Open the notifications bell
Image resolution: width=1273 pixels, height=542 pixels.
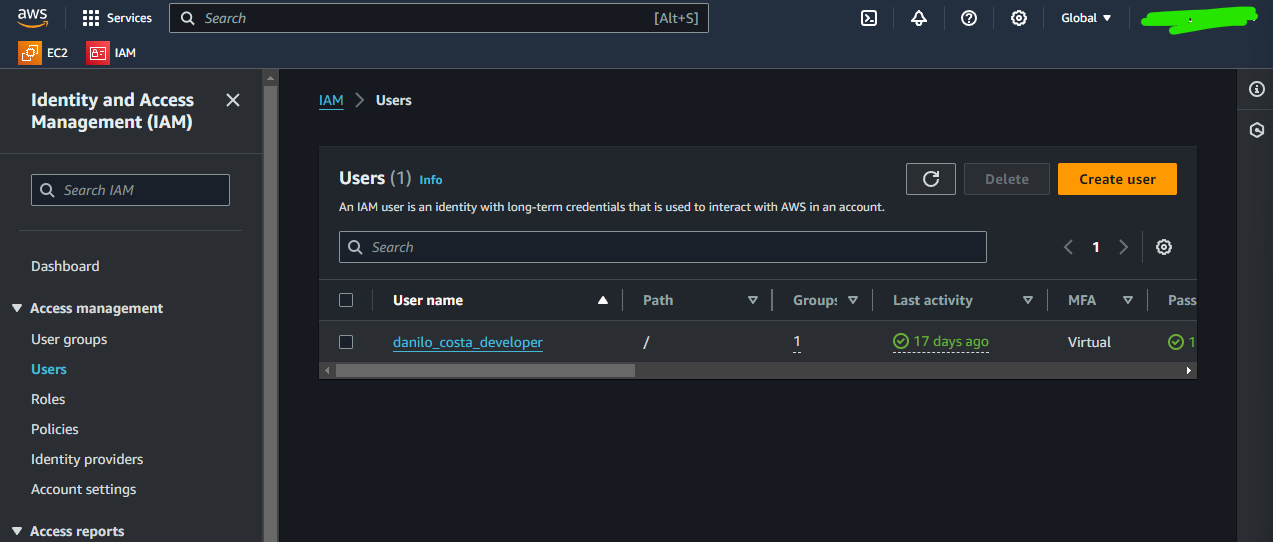(919, 18)
